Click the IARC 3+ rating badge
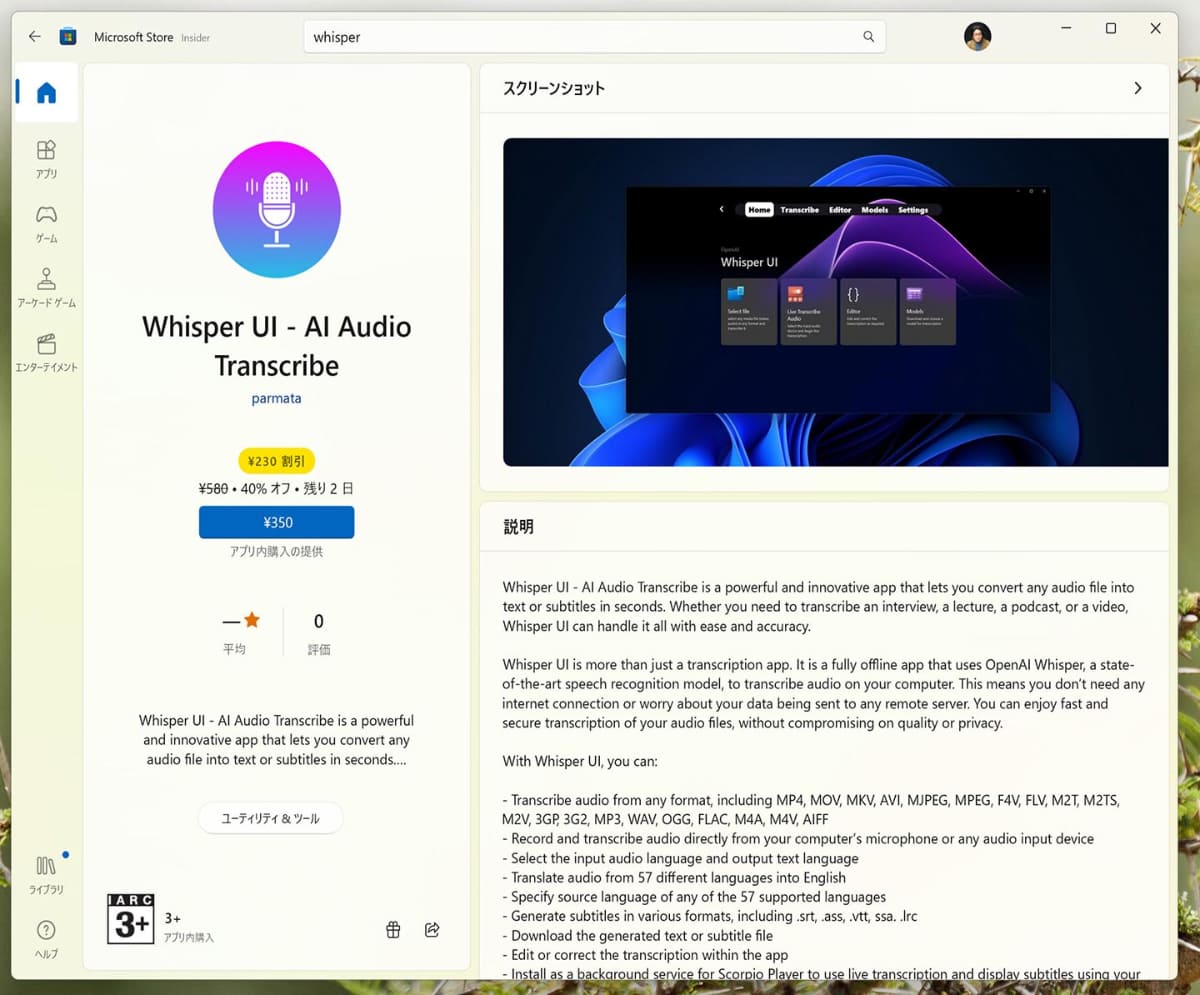 pyautogui.click(x=131, y=919)
